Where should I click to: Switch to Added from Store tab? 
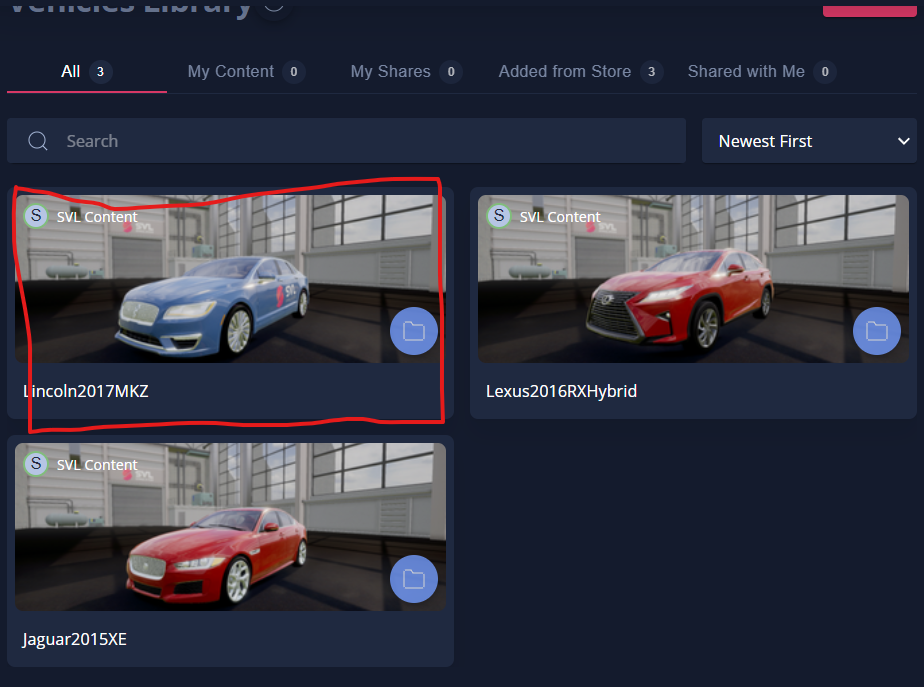click(x=580, y=72)
